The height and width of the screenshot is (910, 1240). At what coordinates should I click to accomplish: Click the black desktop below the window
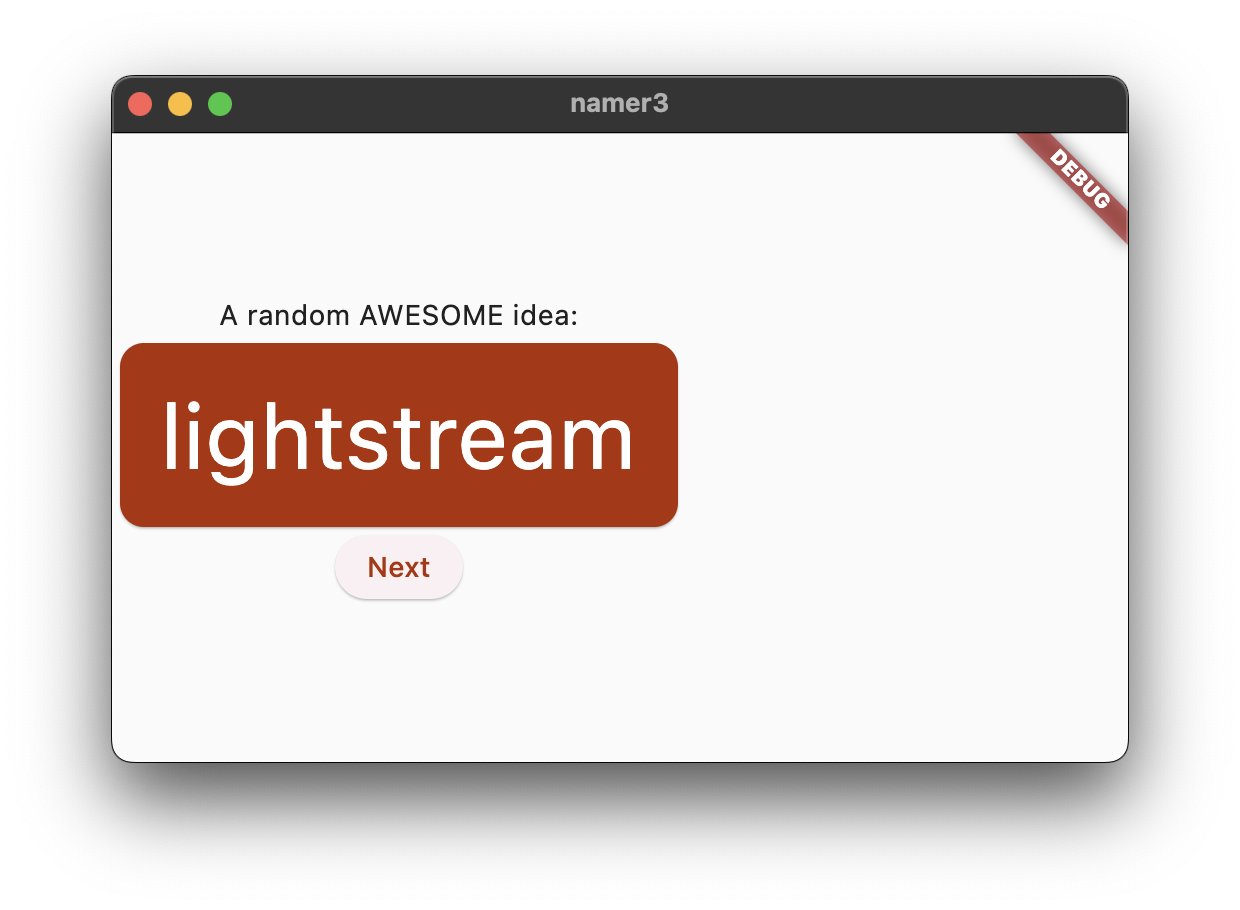click(620, 840)
